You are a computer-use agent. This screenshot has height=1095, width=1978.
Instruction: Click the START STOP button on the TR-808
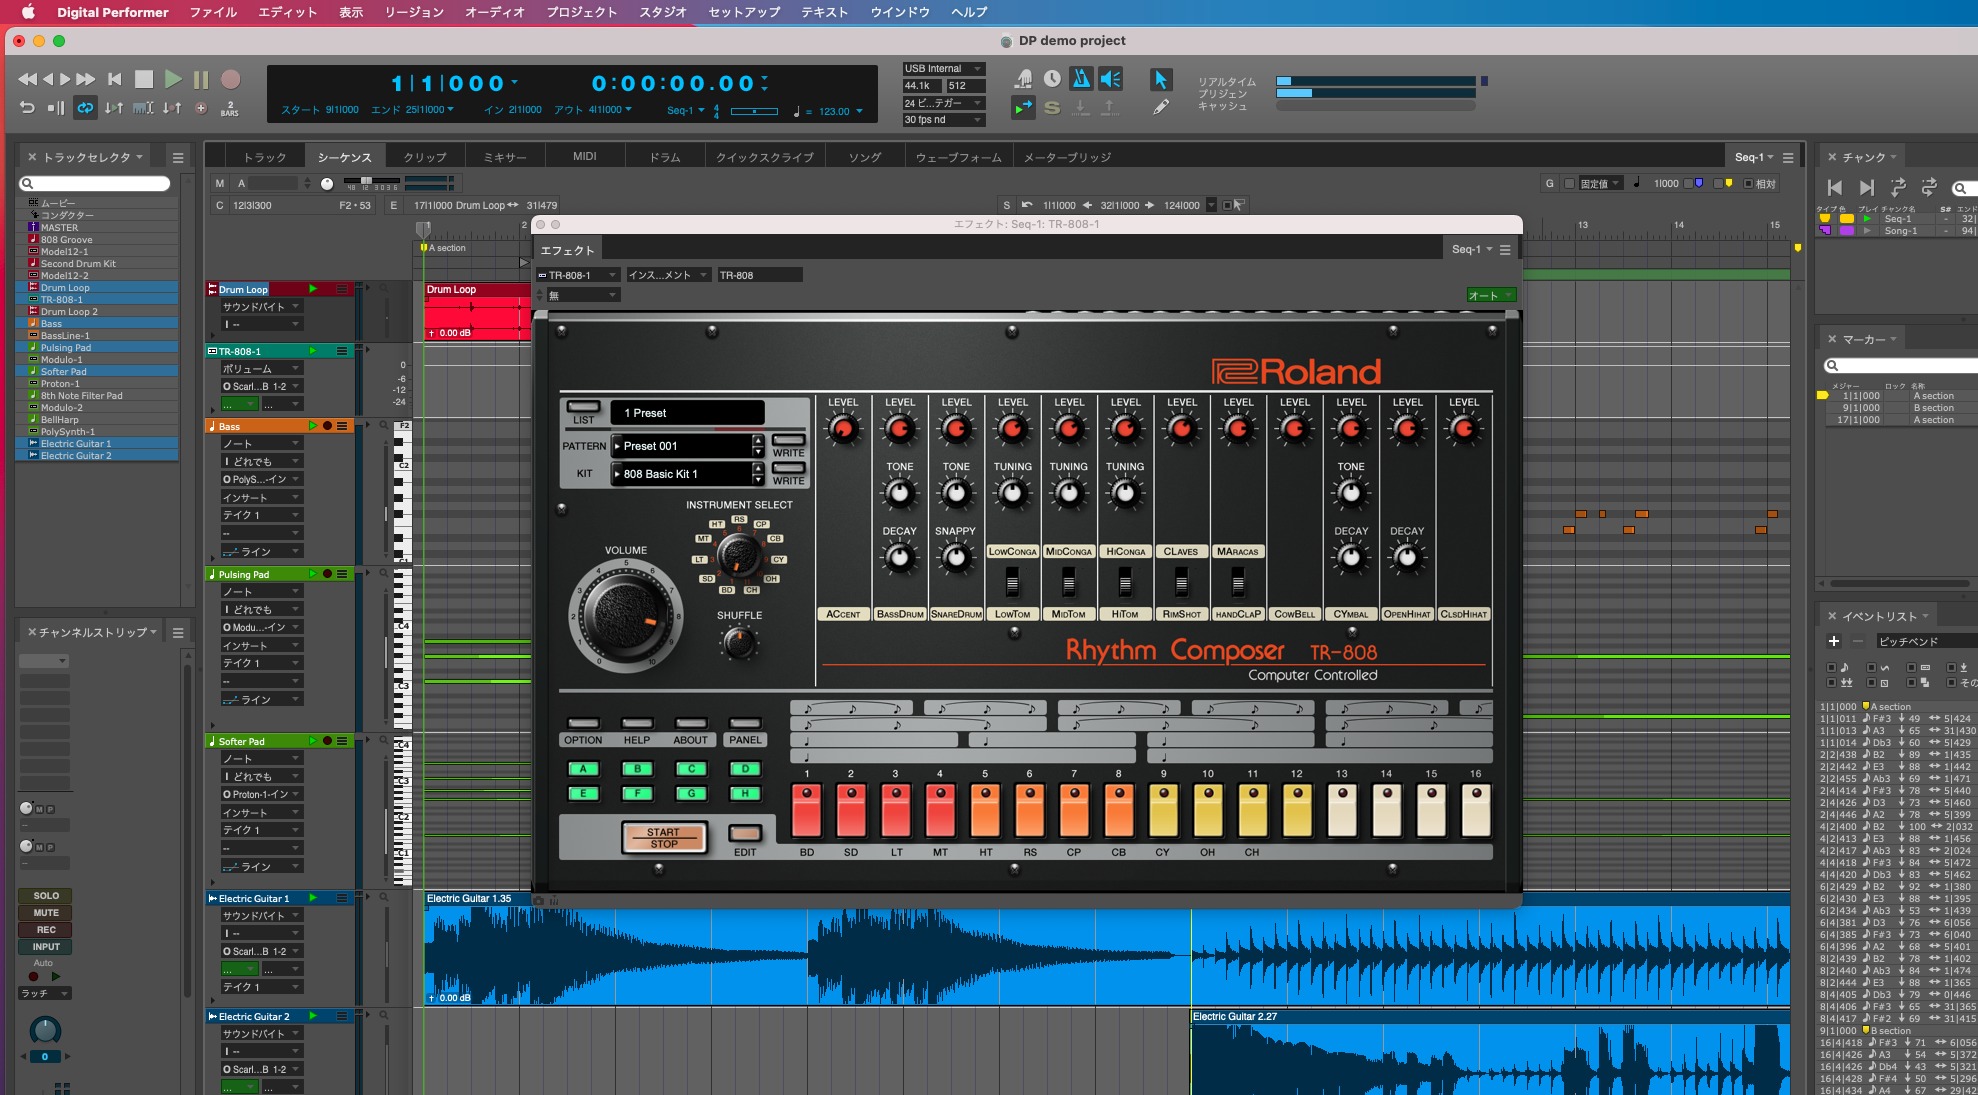click(664, 837)
